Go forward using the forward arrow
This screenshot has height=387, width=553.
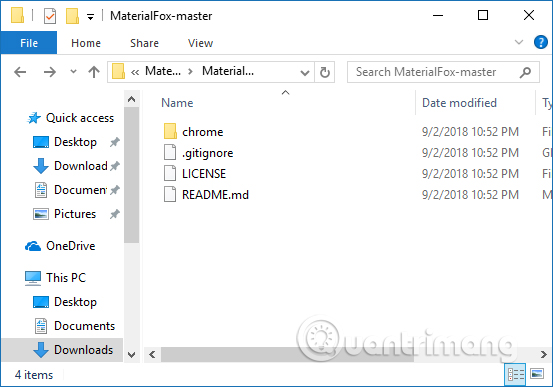coord(50,72)
